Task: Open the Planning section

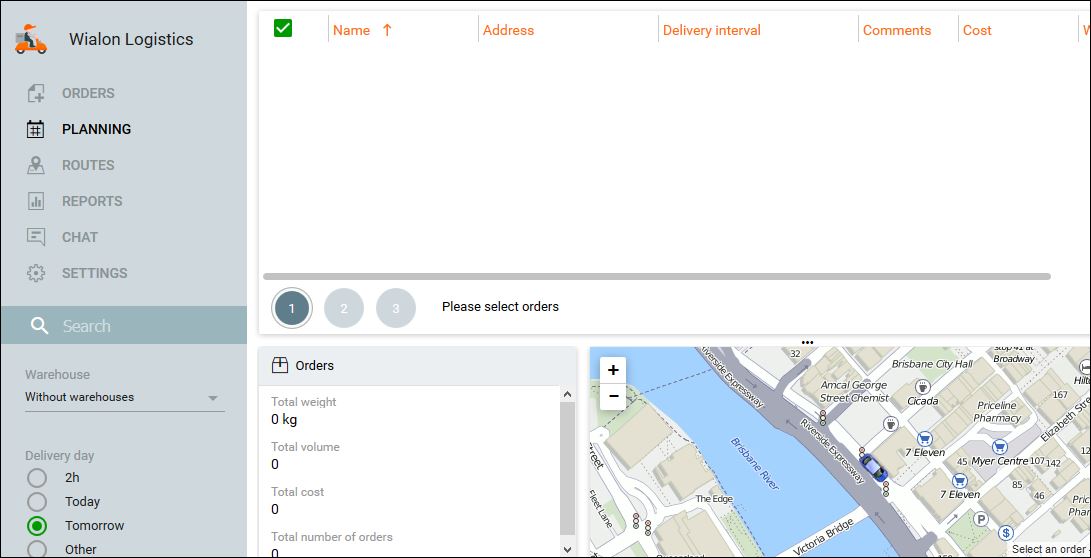Action: pos(96,129)
